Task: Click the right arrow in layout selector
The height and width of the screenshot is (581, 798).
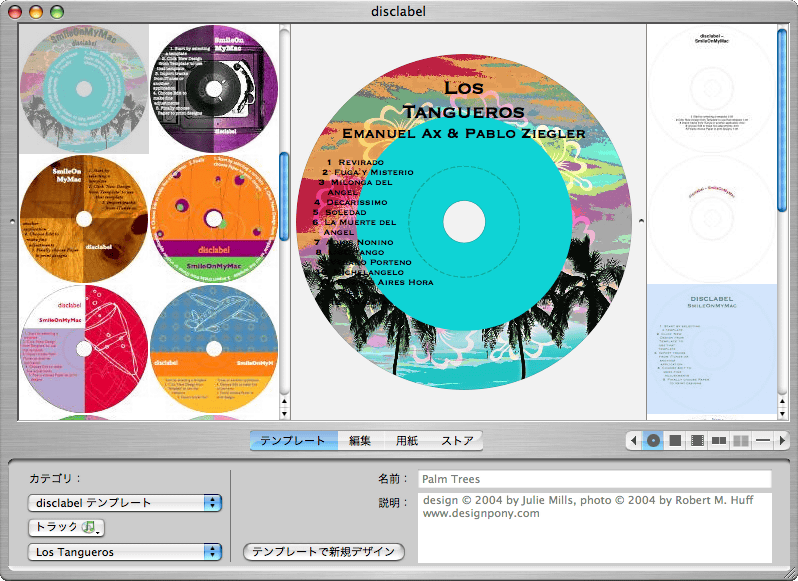Action: [781, 440]
